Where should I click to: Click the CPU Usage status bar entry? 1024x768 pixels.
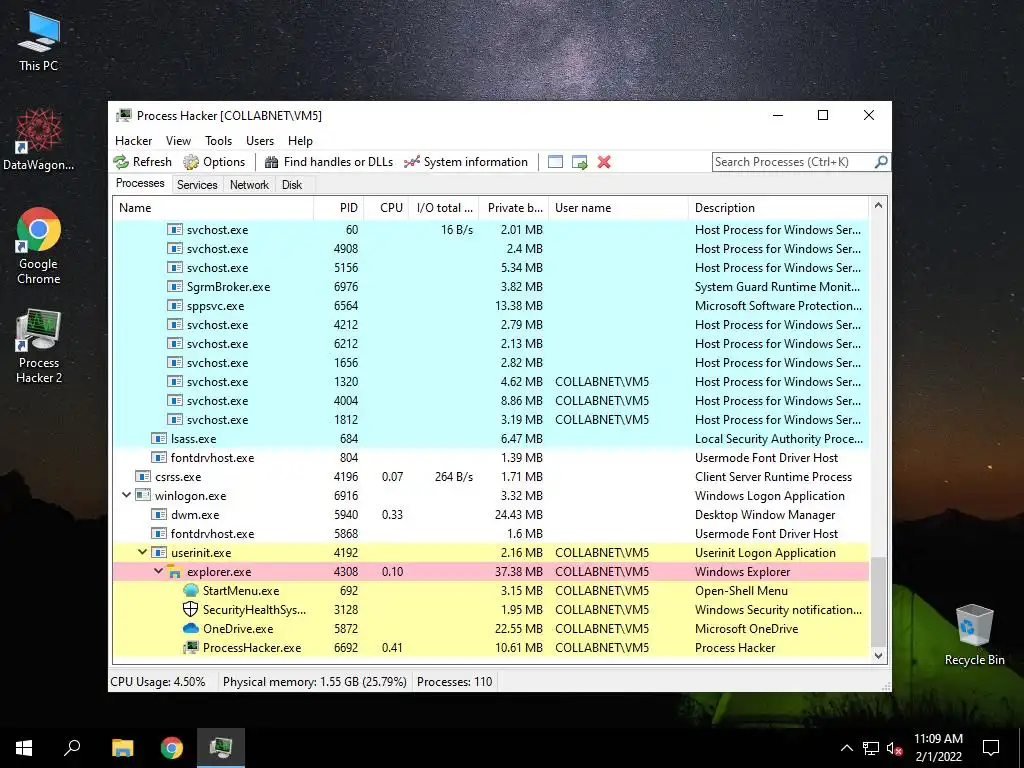[x=158, y=682]
